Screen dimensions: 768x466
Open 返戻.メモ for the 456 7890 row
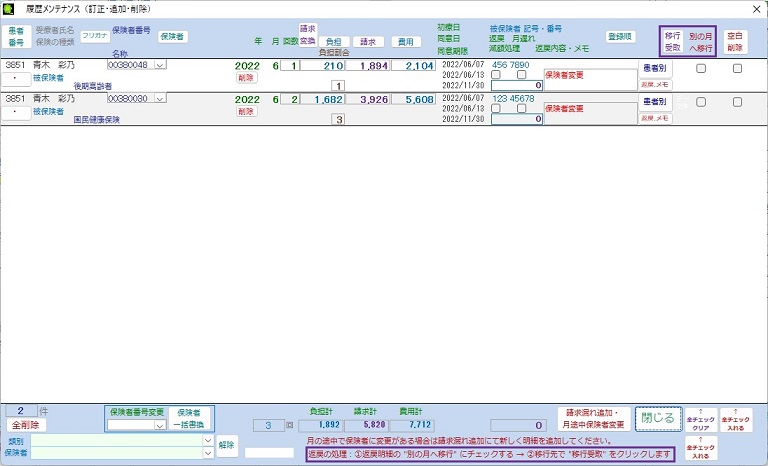coord(655,85)
